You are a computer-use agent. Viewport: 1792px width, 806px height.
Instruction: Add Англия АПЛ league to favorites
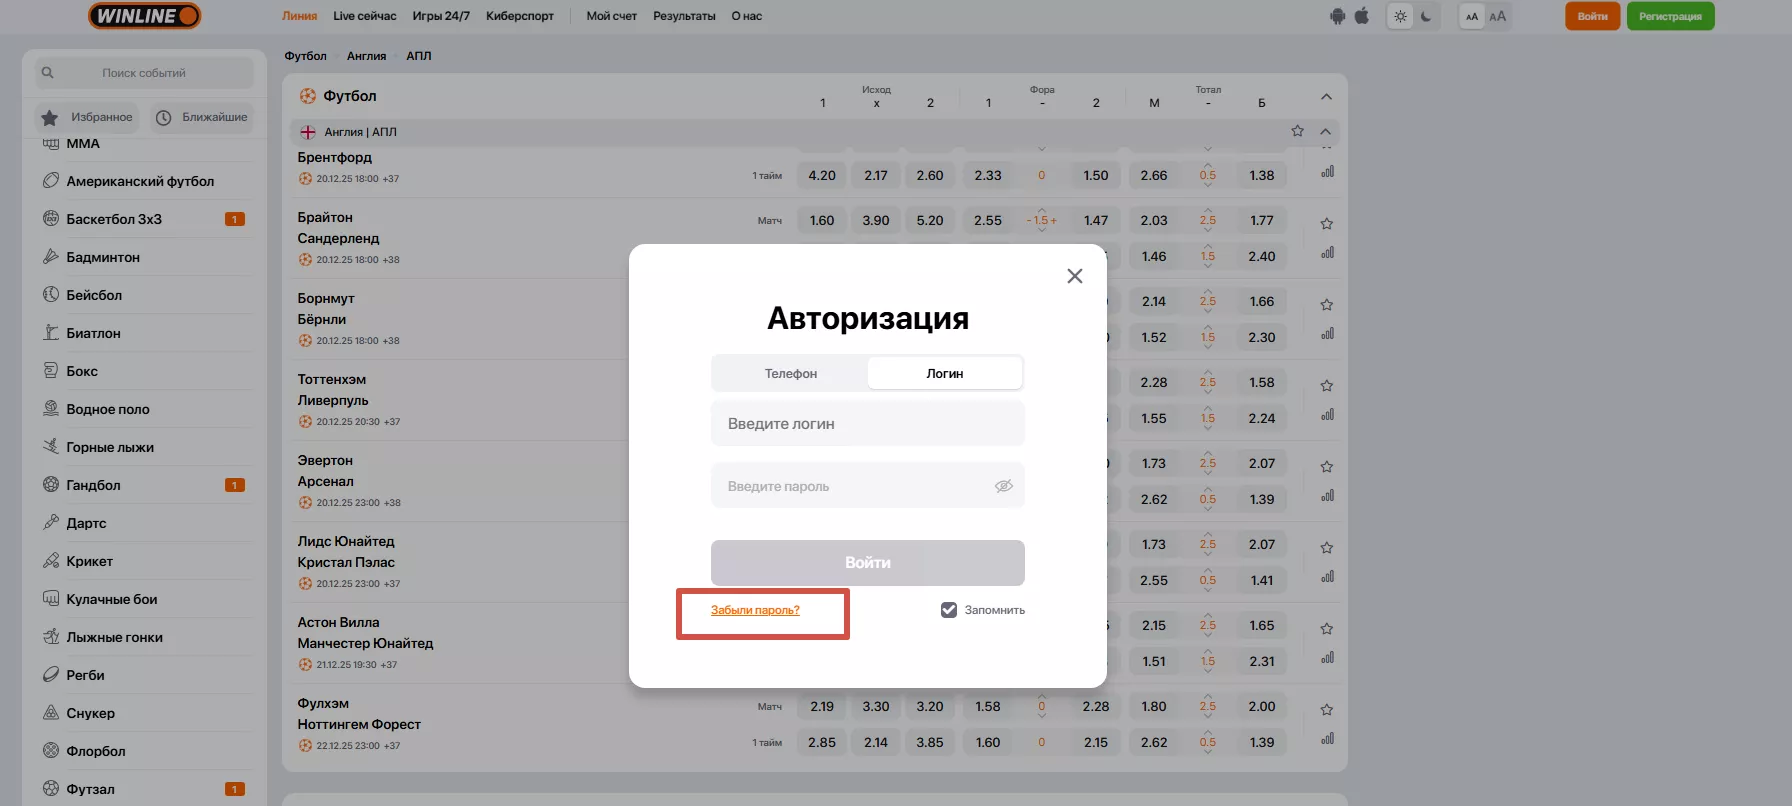click(x=1297, y=131)
